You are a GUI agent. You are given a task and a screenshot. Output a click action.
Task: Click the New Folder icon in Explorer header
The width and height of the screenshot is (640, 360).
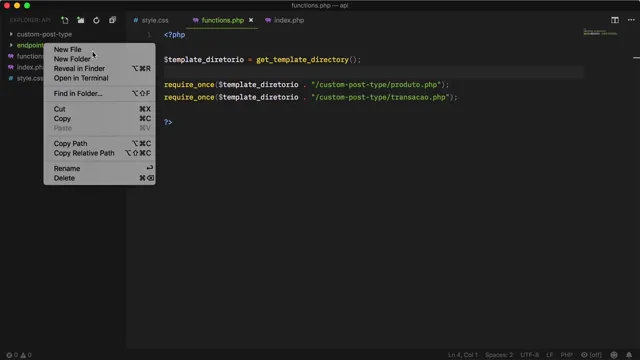(x=80, y=20)
